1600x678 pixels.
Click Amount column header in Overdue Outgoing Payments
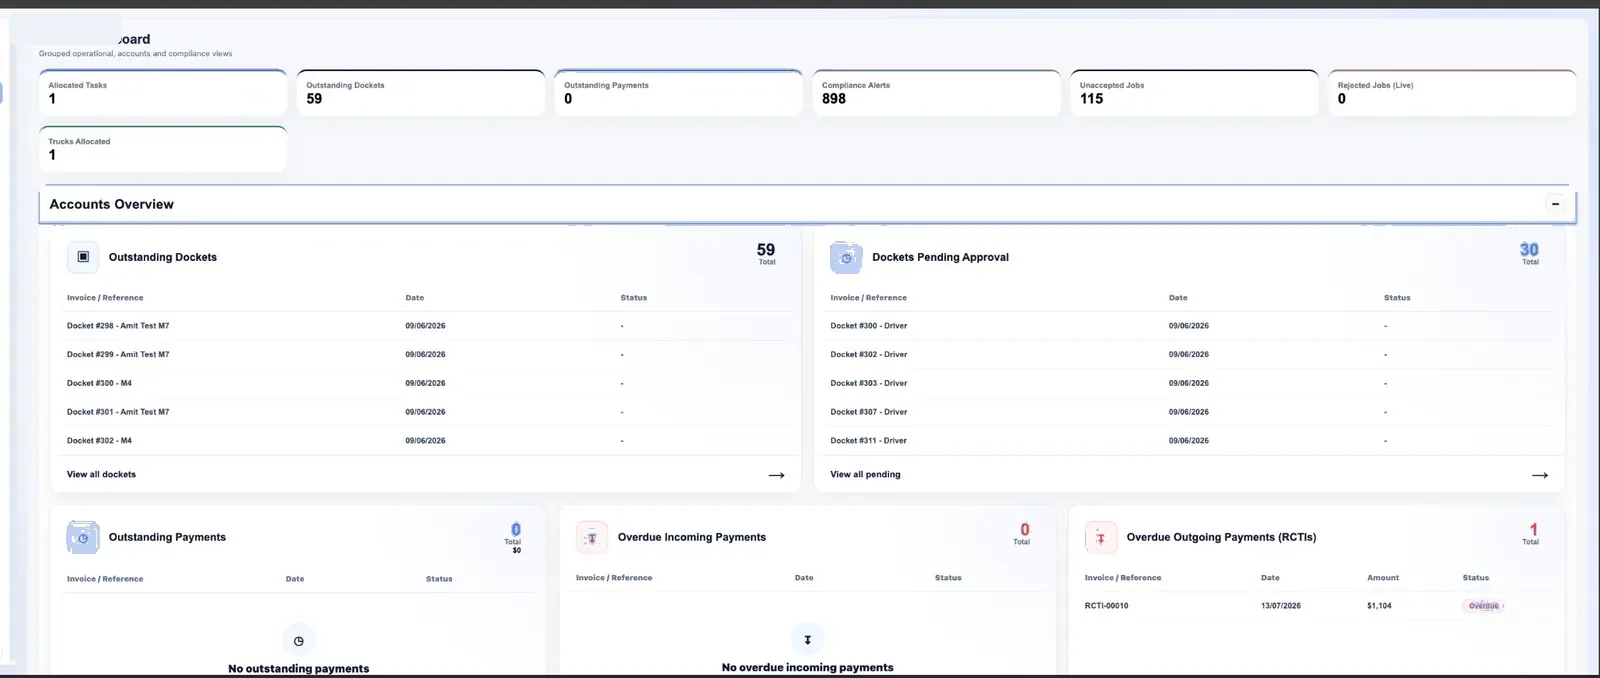pos(1383,578)
